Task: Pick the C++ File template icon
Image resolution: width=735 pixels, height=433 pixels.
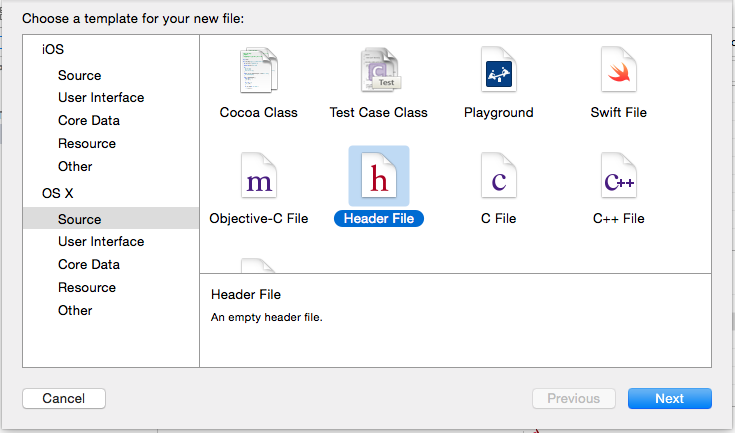Action: (x=619, y=176)
